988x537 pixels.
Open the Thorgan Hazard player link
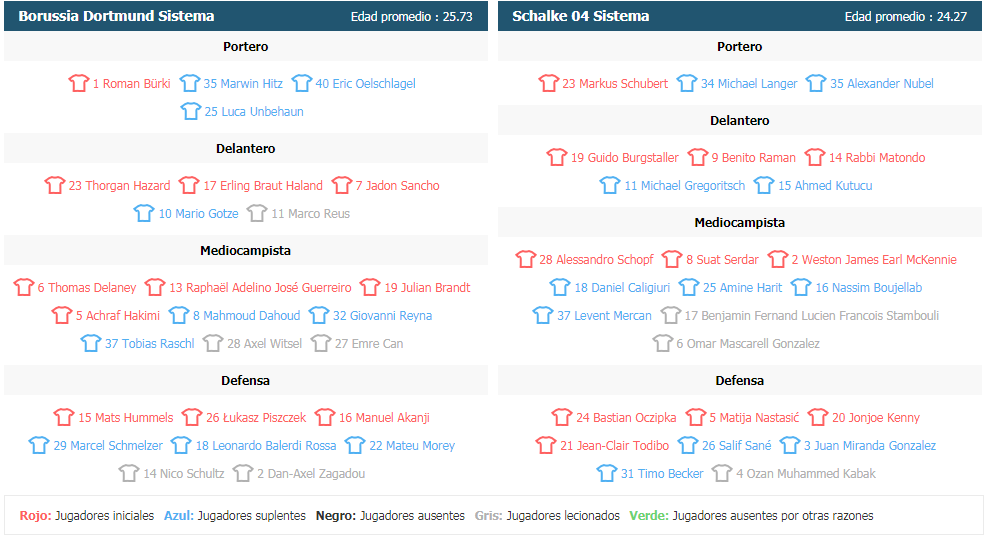point(119,185)
